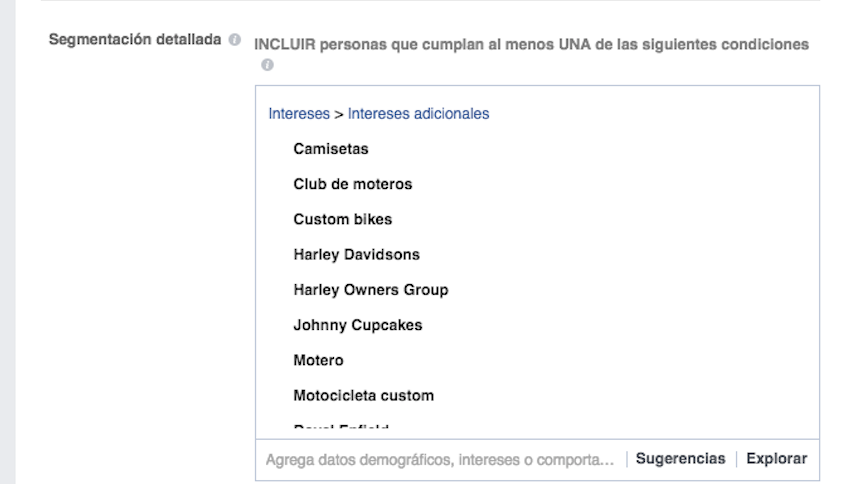
Task: Select the Harley Davidsons interest
Action: [356, 254]
